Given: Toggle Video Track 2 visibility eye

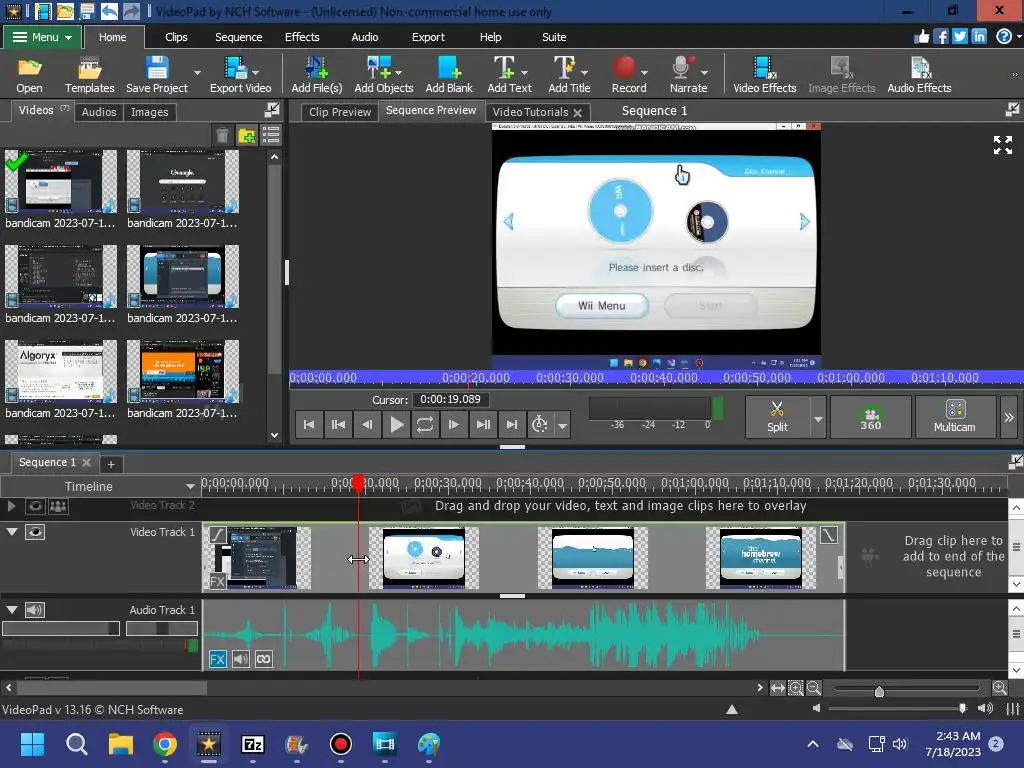Looking at the screenshot, I should tap(35, 506).
